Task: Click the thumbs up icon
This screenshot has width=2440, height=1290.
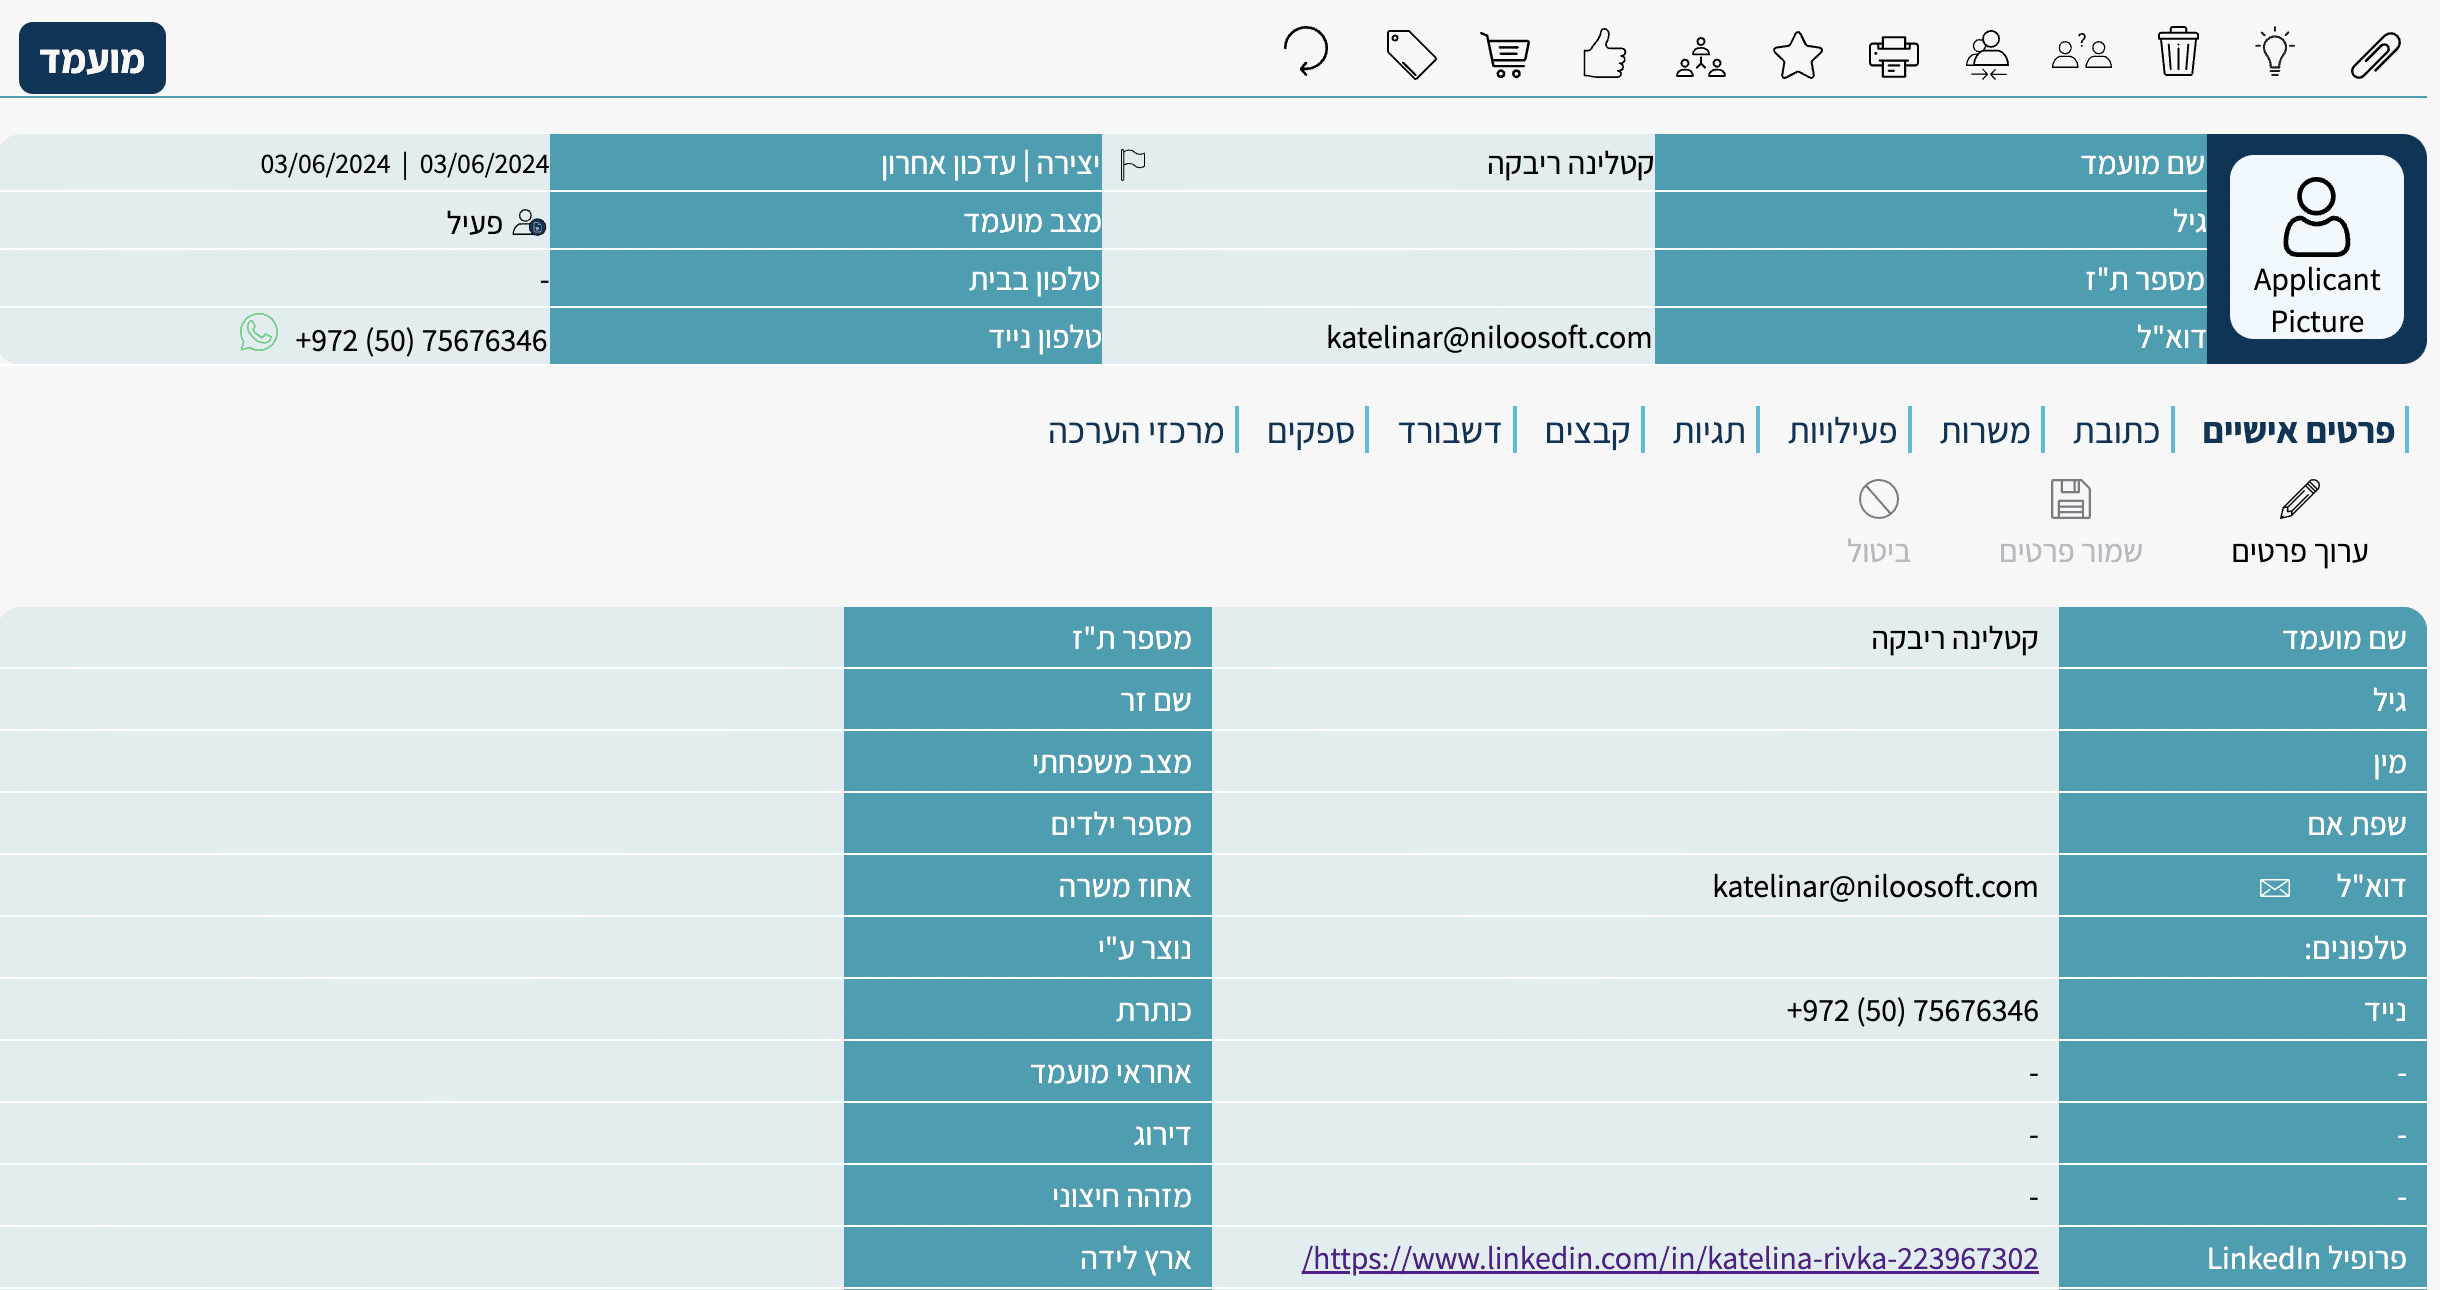Action: coord(1604,54)
